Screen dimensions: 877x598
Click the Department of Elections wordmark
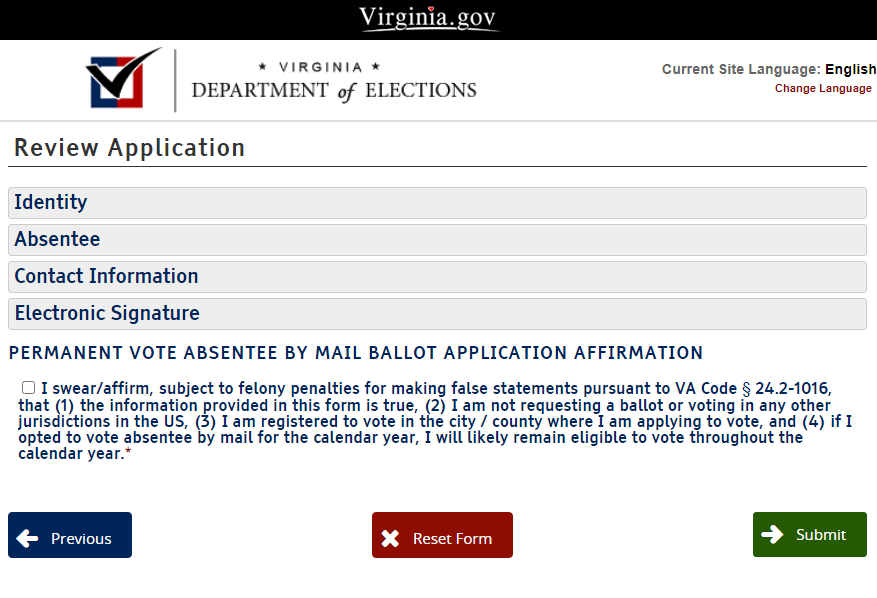[333, 82]
